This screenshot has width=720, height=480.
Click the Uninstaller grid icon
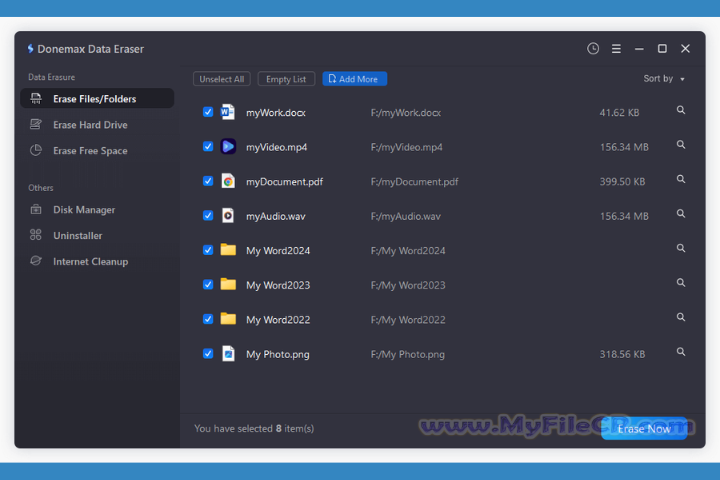coord(36,235)
